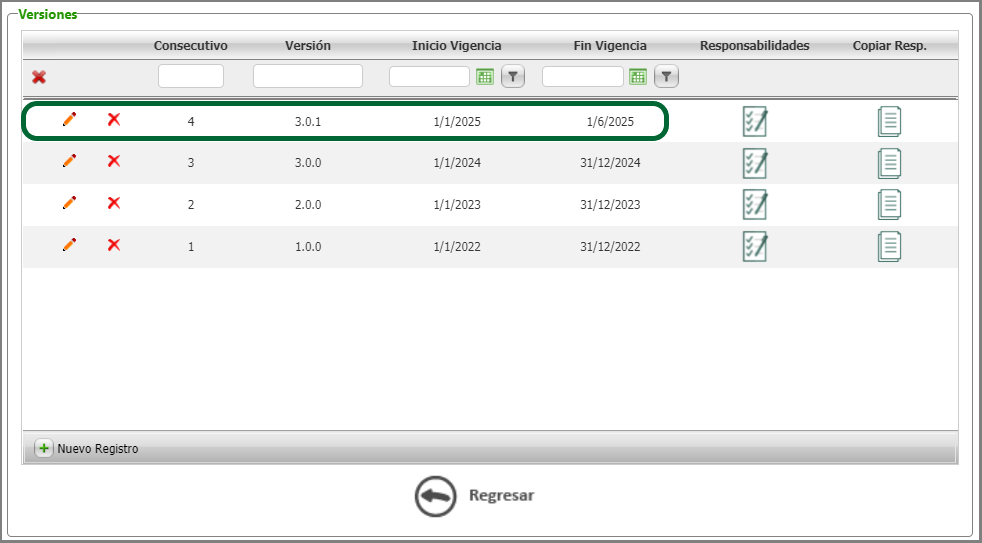
Task: Open the Fin Vigencia calendar picker
Action: (x=638, y=77)
